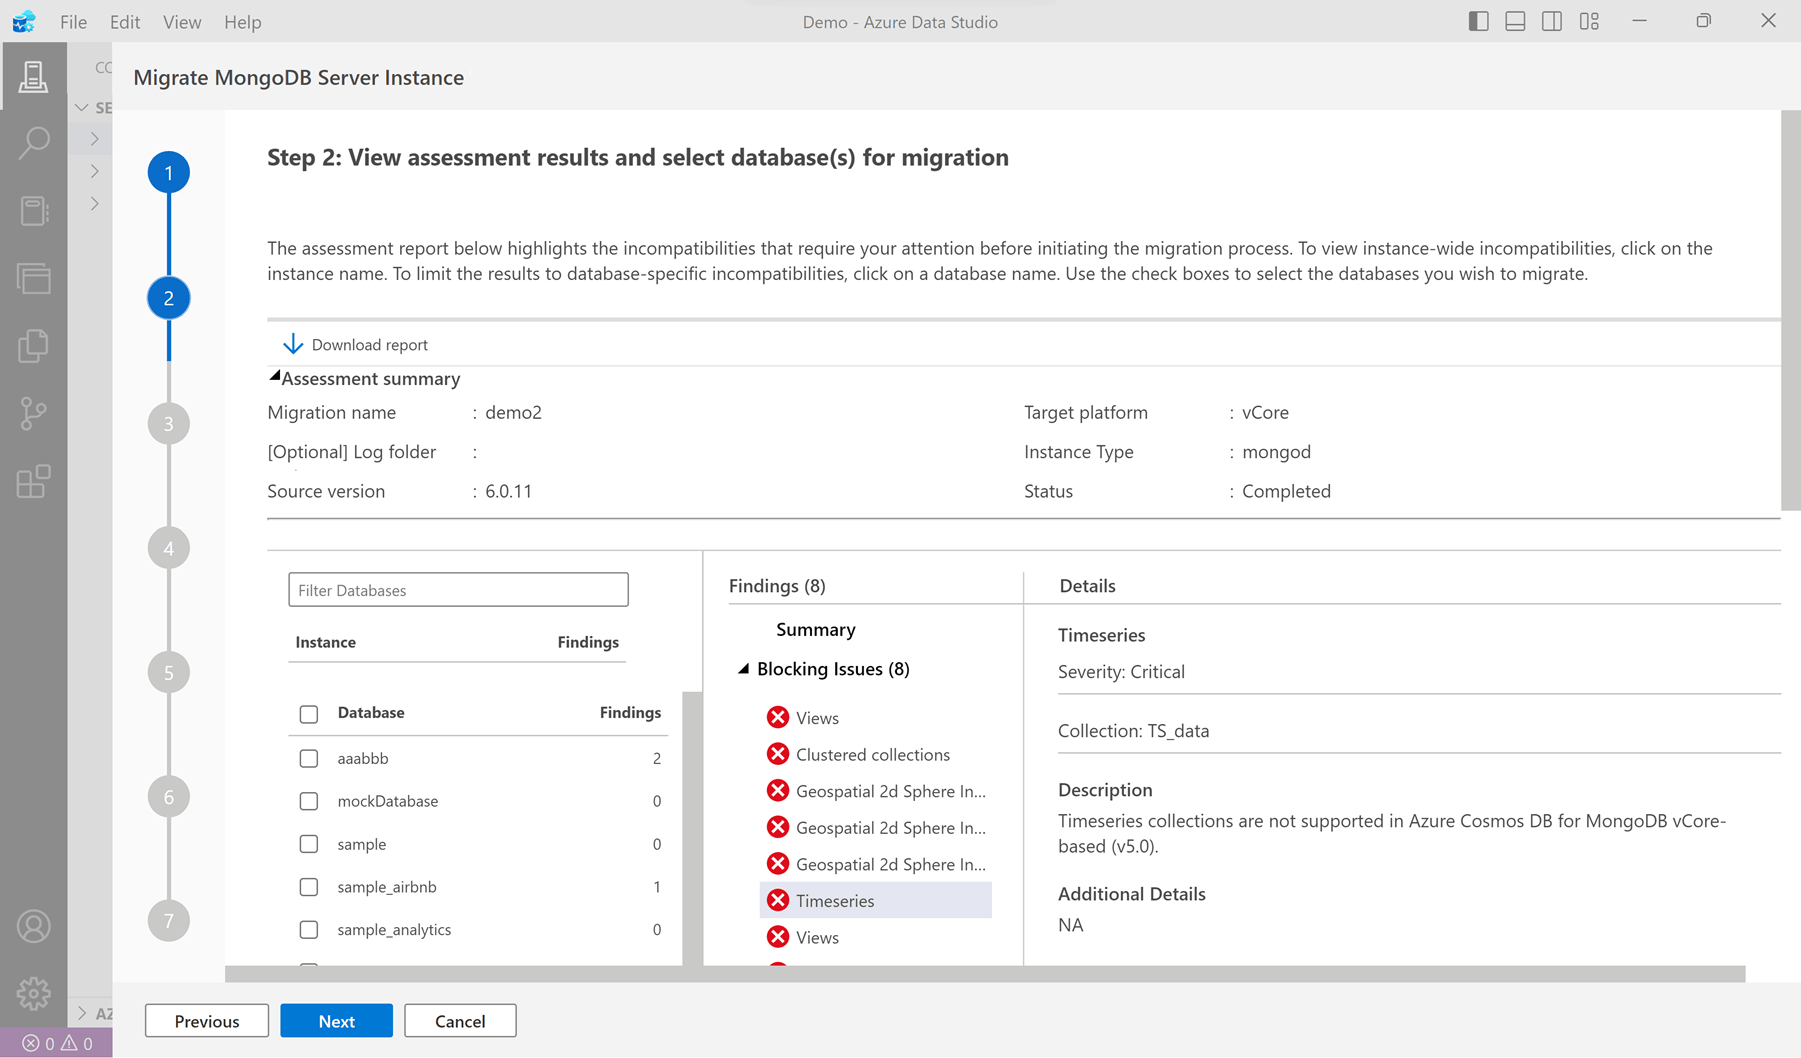Click the Download report arrow icon
The image size is (1801, 1058).
coord(292,343)
